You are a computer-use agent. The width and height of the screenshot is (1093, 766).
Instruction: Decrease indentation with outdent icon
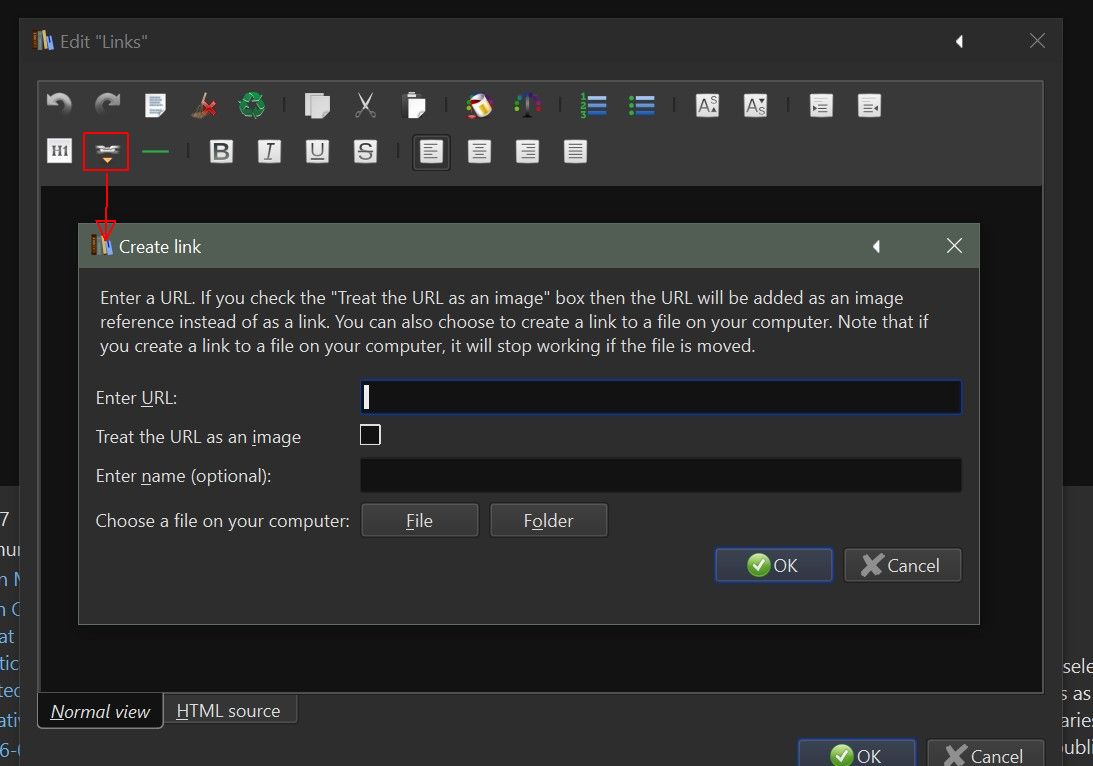[869, 105]
